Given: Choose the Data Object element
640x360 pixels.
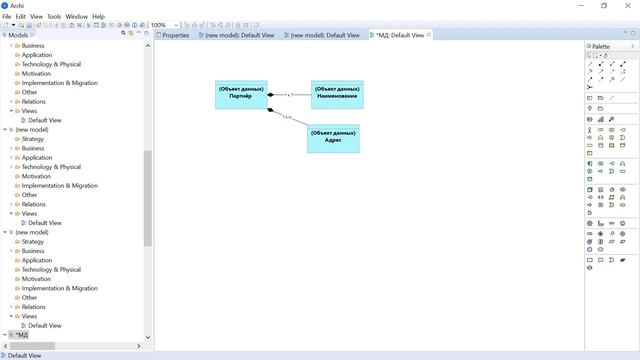Looking at the screenshot, I should pyautogui.click(x=590, y=179).
